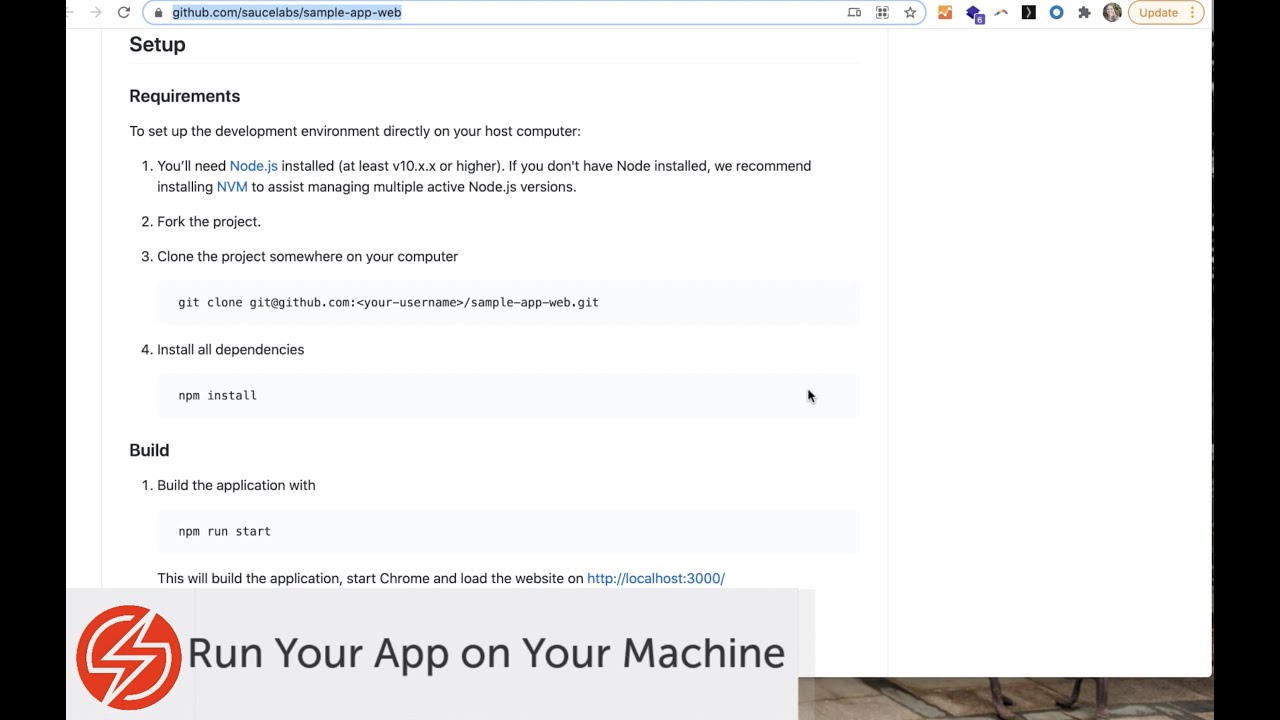Open the blue extension with badge
The height and width of the screenshot is (720, 1280).
click(974, 14)
